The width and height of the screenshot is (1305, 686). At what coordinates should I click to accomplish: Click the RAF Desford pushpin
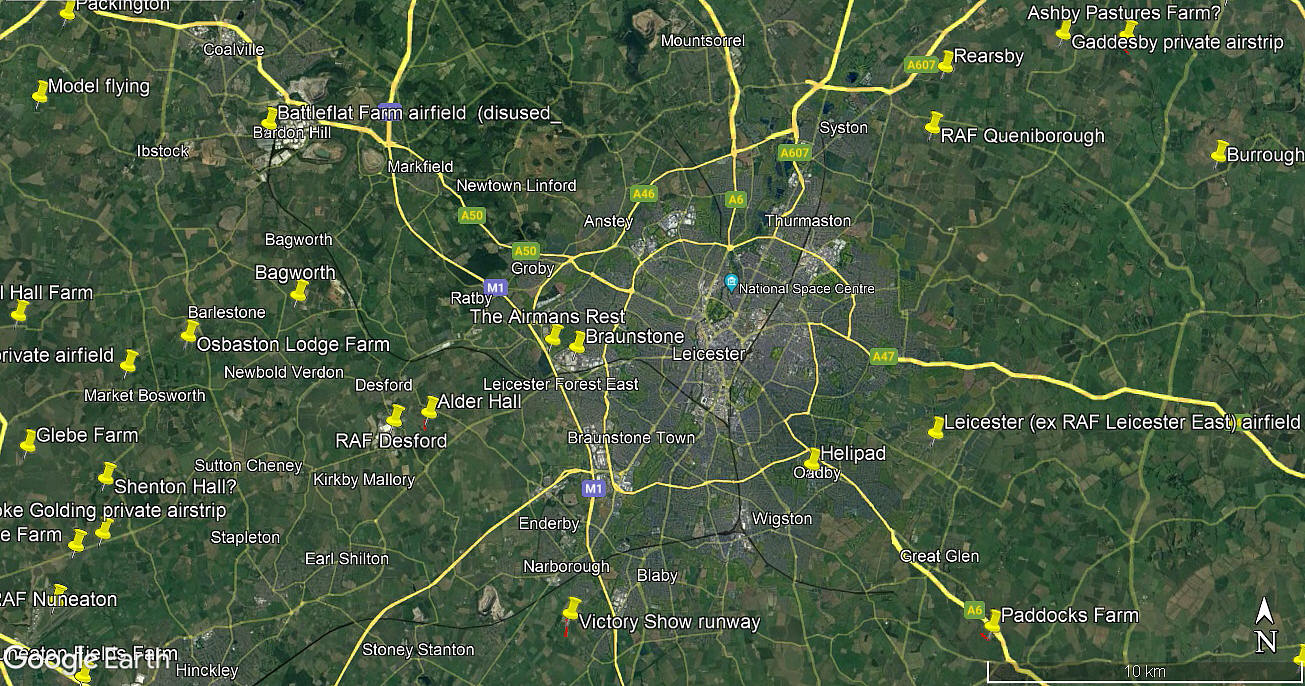click(395, 416)
